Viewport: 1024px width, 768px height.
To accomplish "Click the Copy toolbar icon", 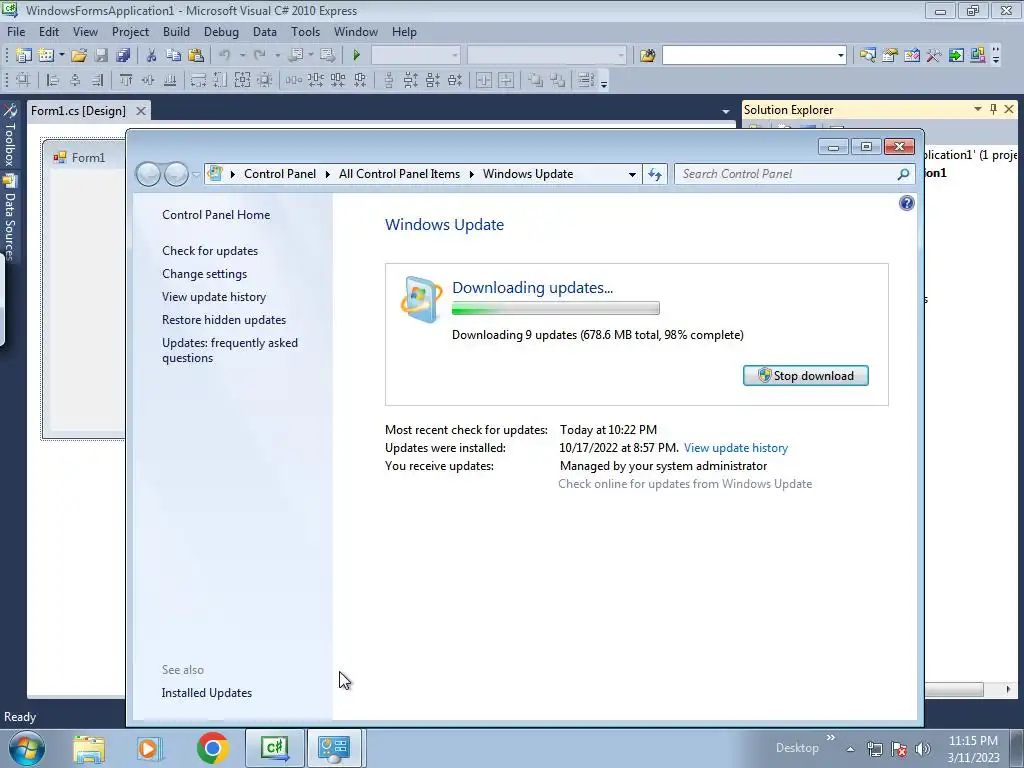I will tap(173, 56).
